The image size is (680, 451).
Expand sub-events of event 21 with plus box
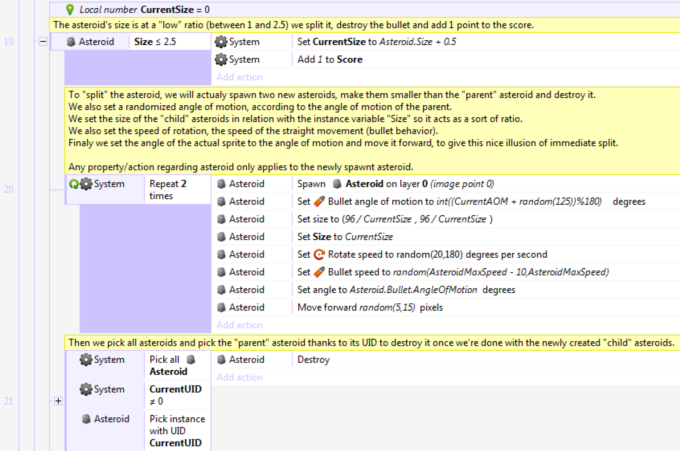[x=57, y=400]
